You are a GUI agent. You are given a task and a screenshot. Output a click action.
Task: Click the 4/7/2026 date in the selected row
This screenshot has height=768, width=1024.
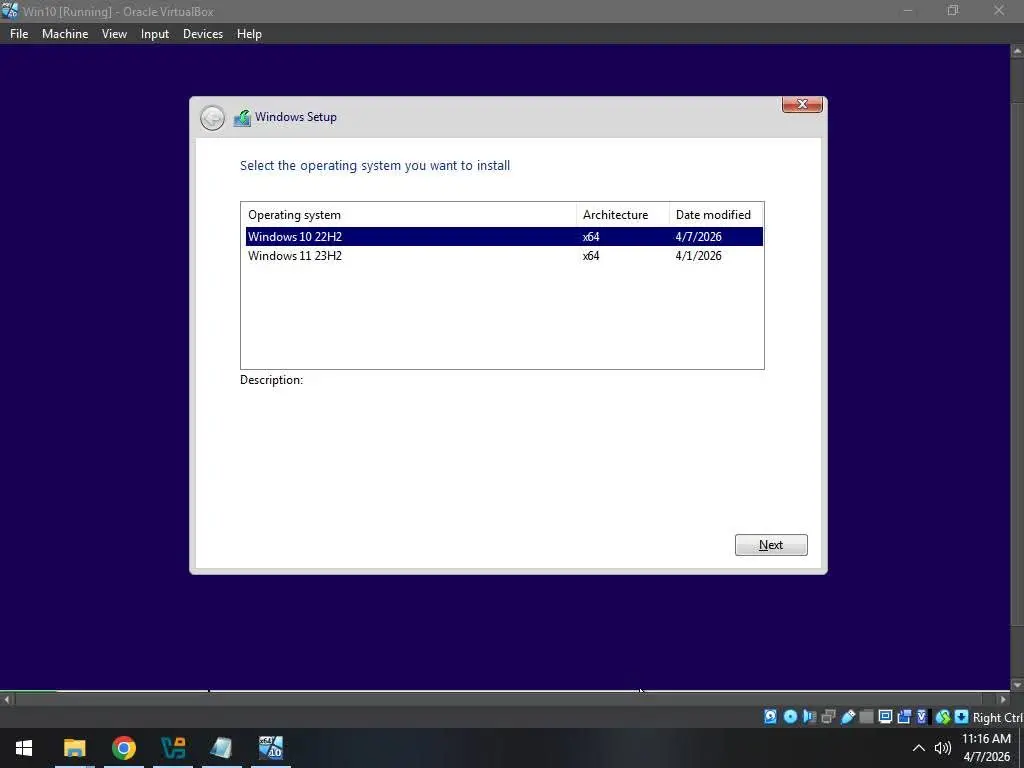(698, 236)
